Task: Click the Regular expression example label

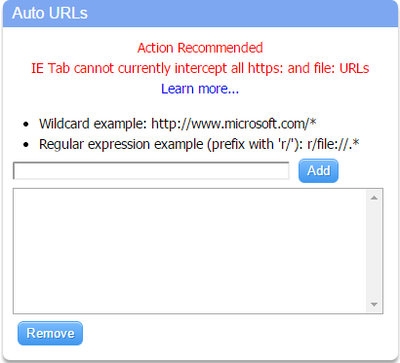Action: coord(121,144)
